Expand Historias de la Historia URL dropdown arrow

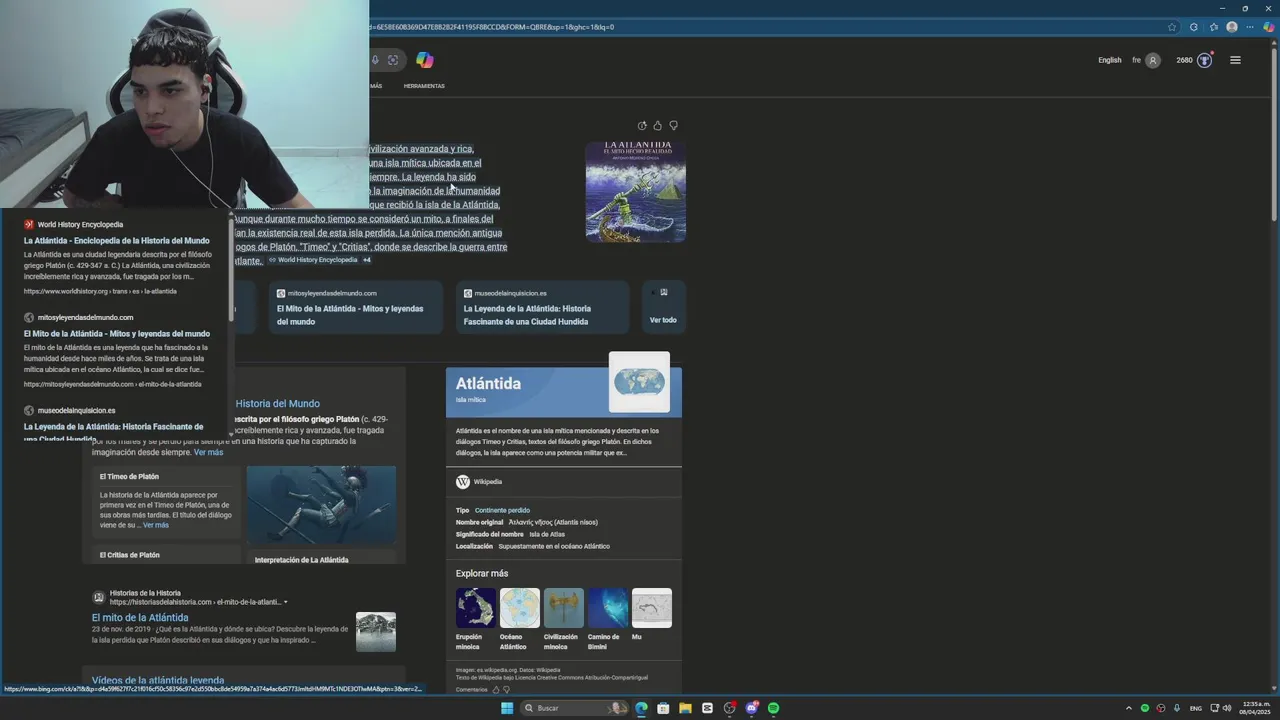(286, 602)
